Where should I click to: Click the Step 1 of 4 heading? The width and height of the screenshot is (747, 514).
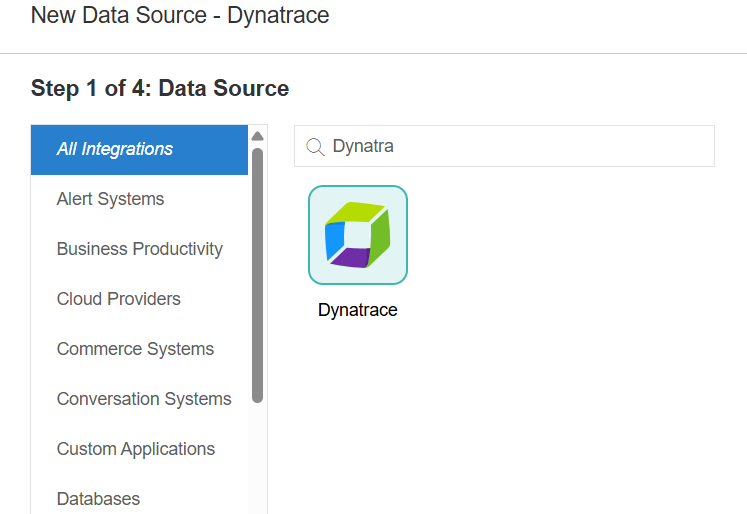pos(160,88)
